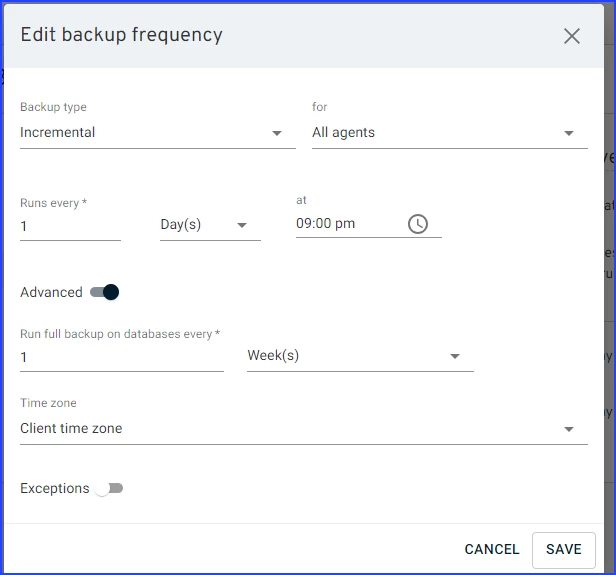Click the Client time zone arrow
Image resolution: width=616 pixels, height=575 pixels.
click(569, 429)
